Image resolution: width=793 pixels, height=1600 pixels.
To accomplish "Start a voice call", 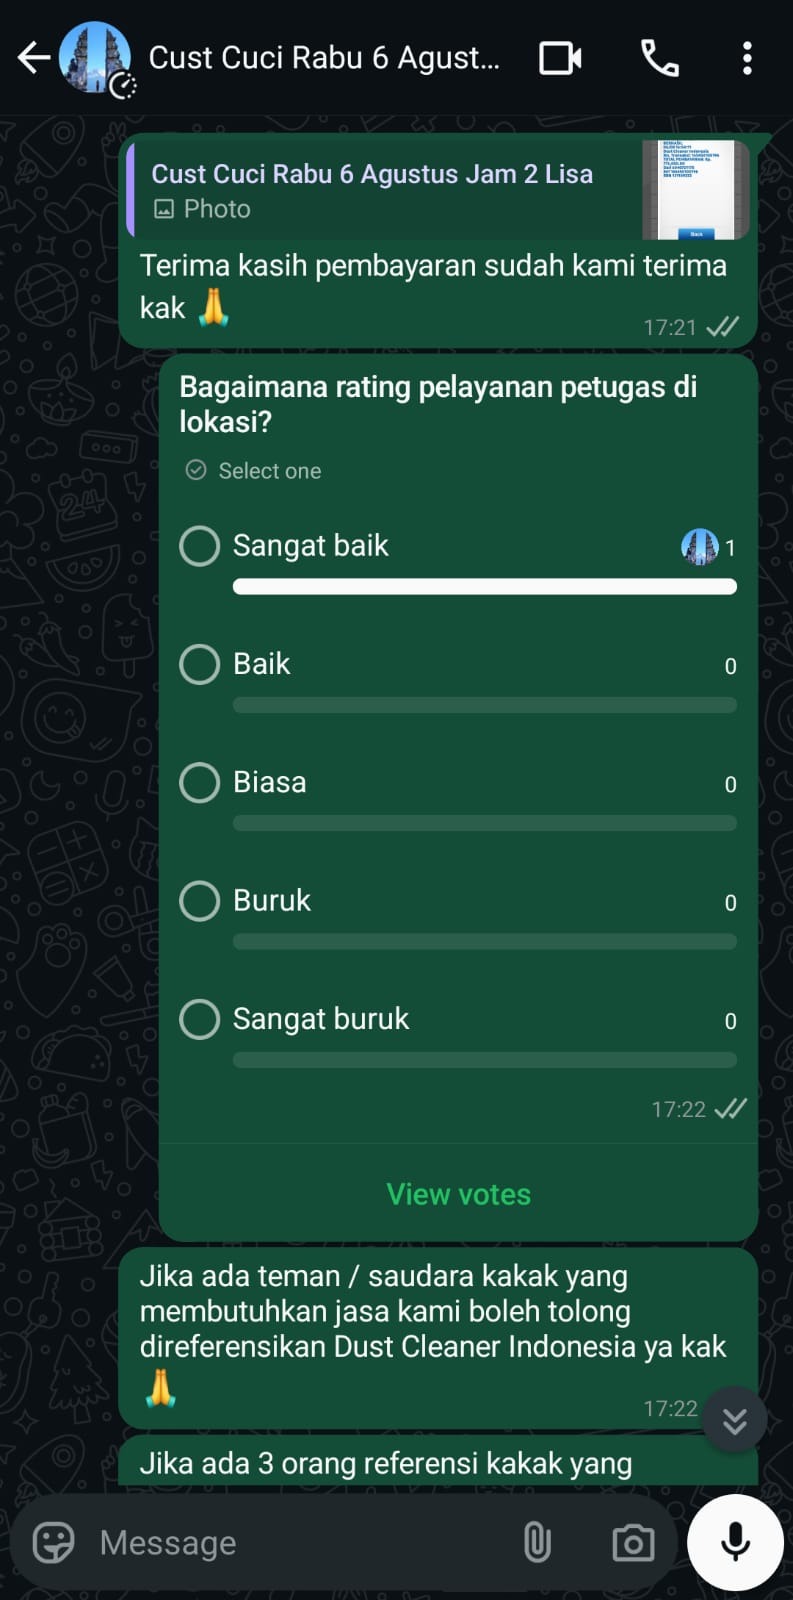I will click(x=660, y=58).
